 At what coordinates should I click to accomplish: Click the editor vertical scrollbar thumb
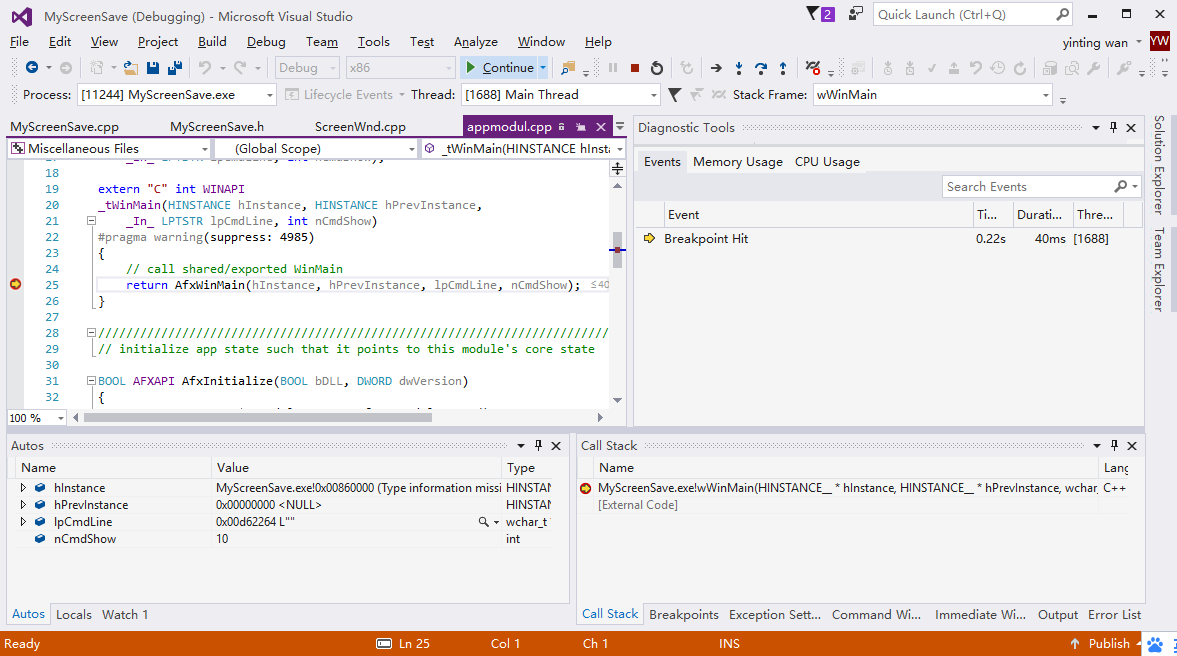point(617,250)
